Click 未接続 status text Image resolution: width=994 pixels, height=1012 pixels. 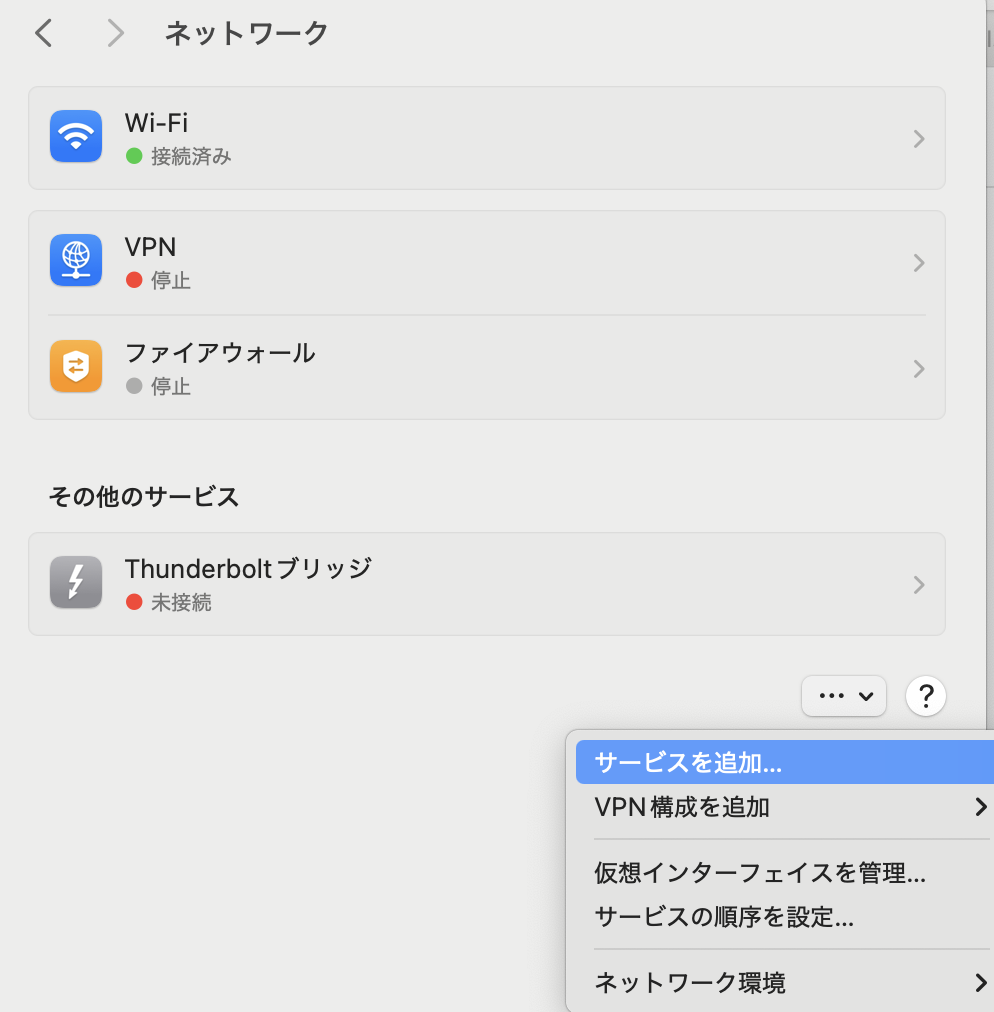181,603
